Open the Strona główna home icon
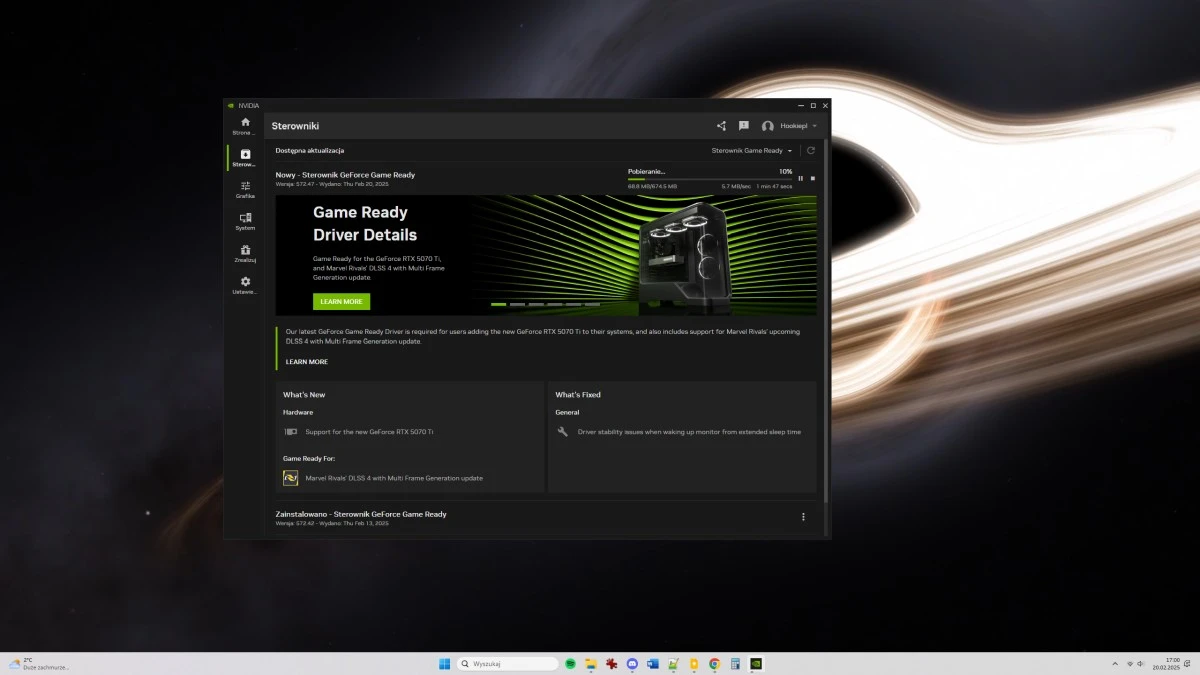The image size is (1200, 675). tap(244, 124)
